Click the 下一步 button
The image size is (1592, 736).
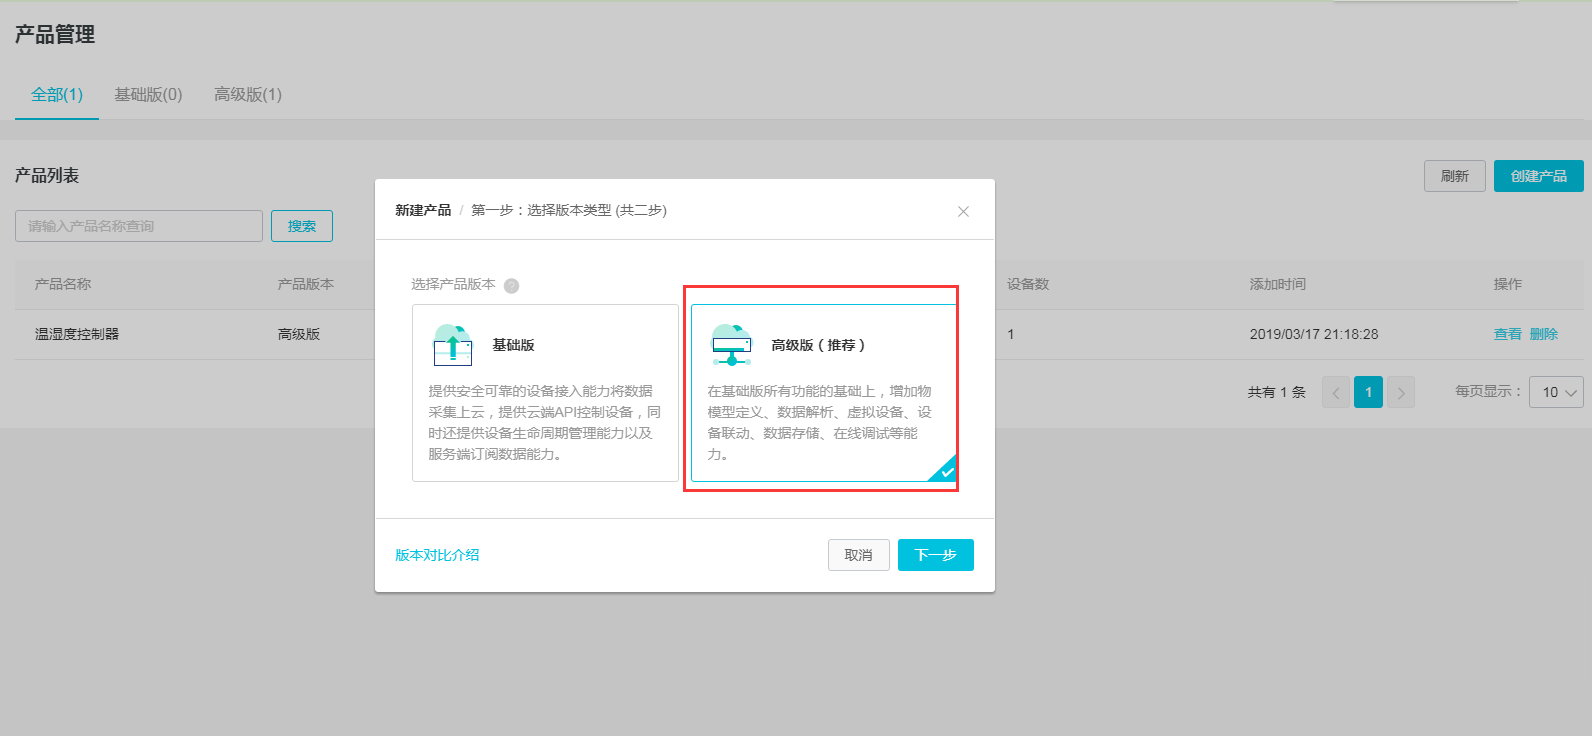point(936,555)
